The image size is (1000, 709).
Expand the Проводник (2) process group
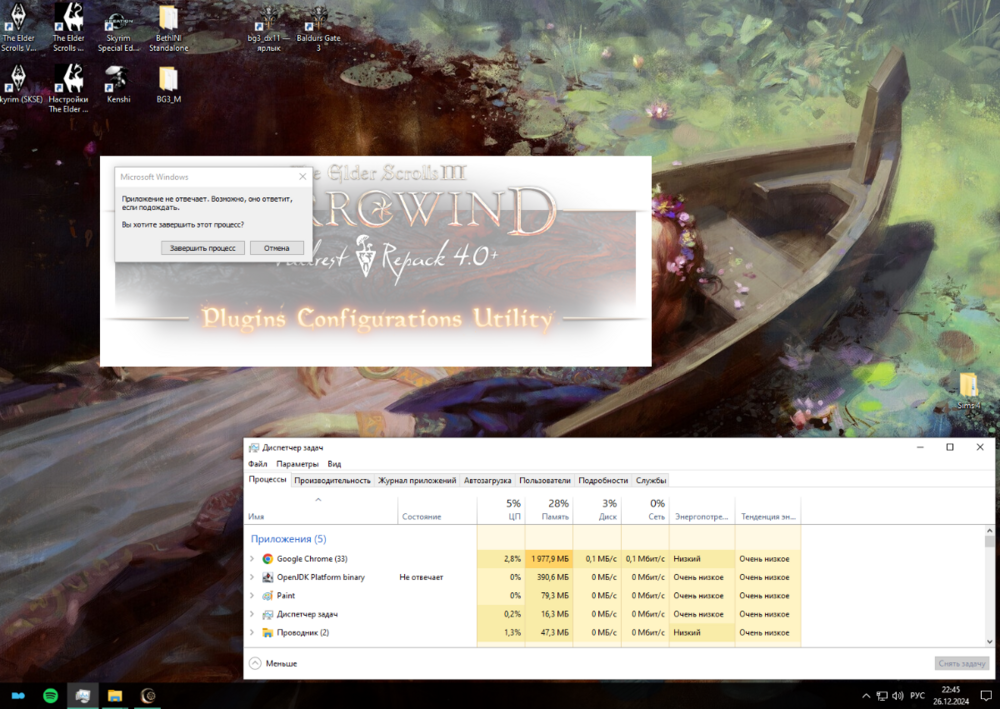252,633
